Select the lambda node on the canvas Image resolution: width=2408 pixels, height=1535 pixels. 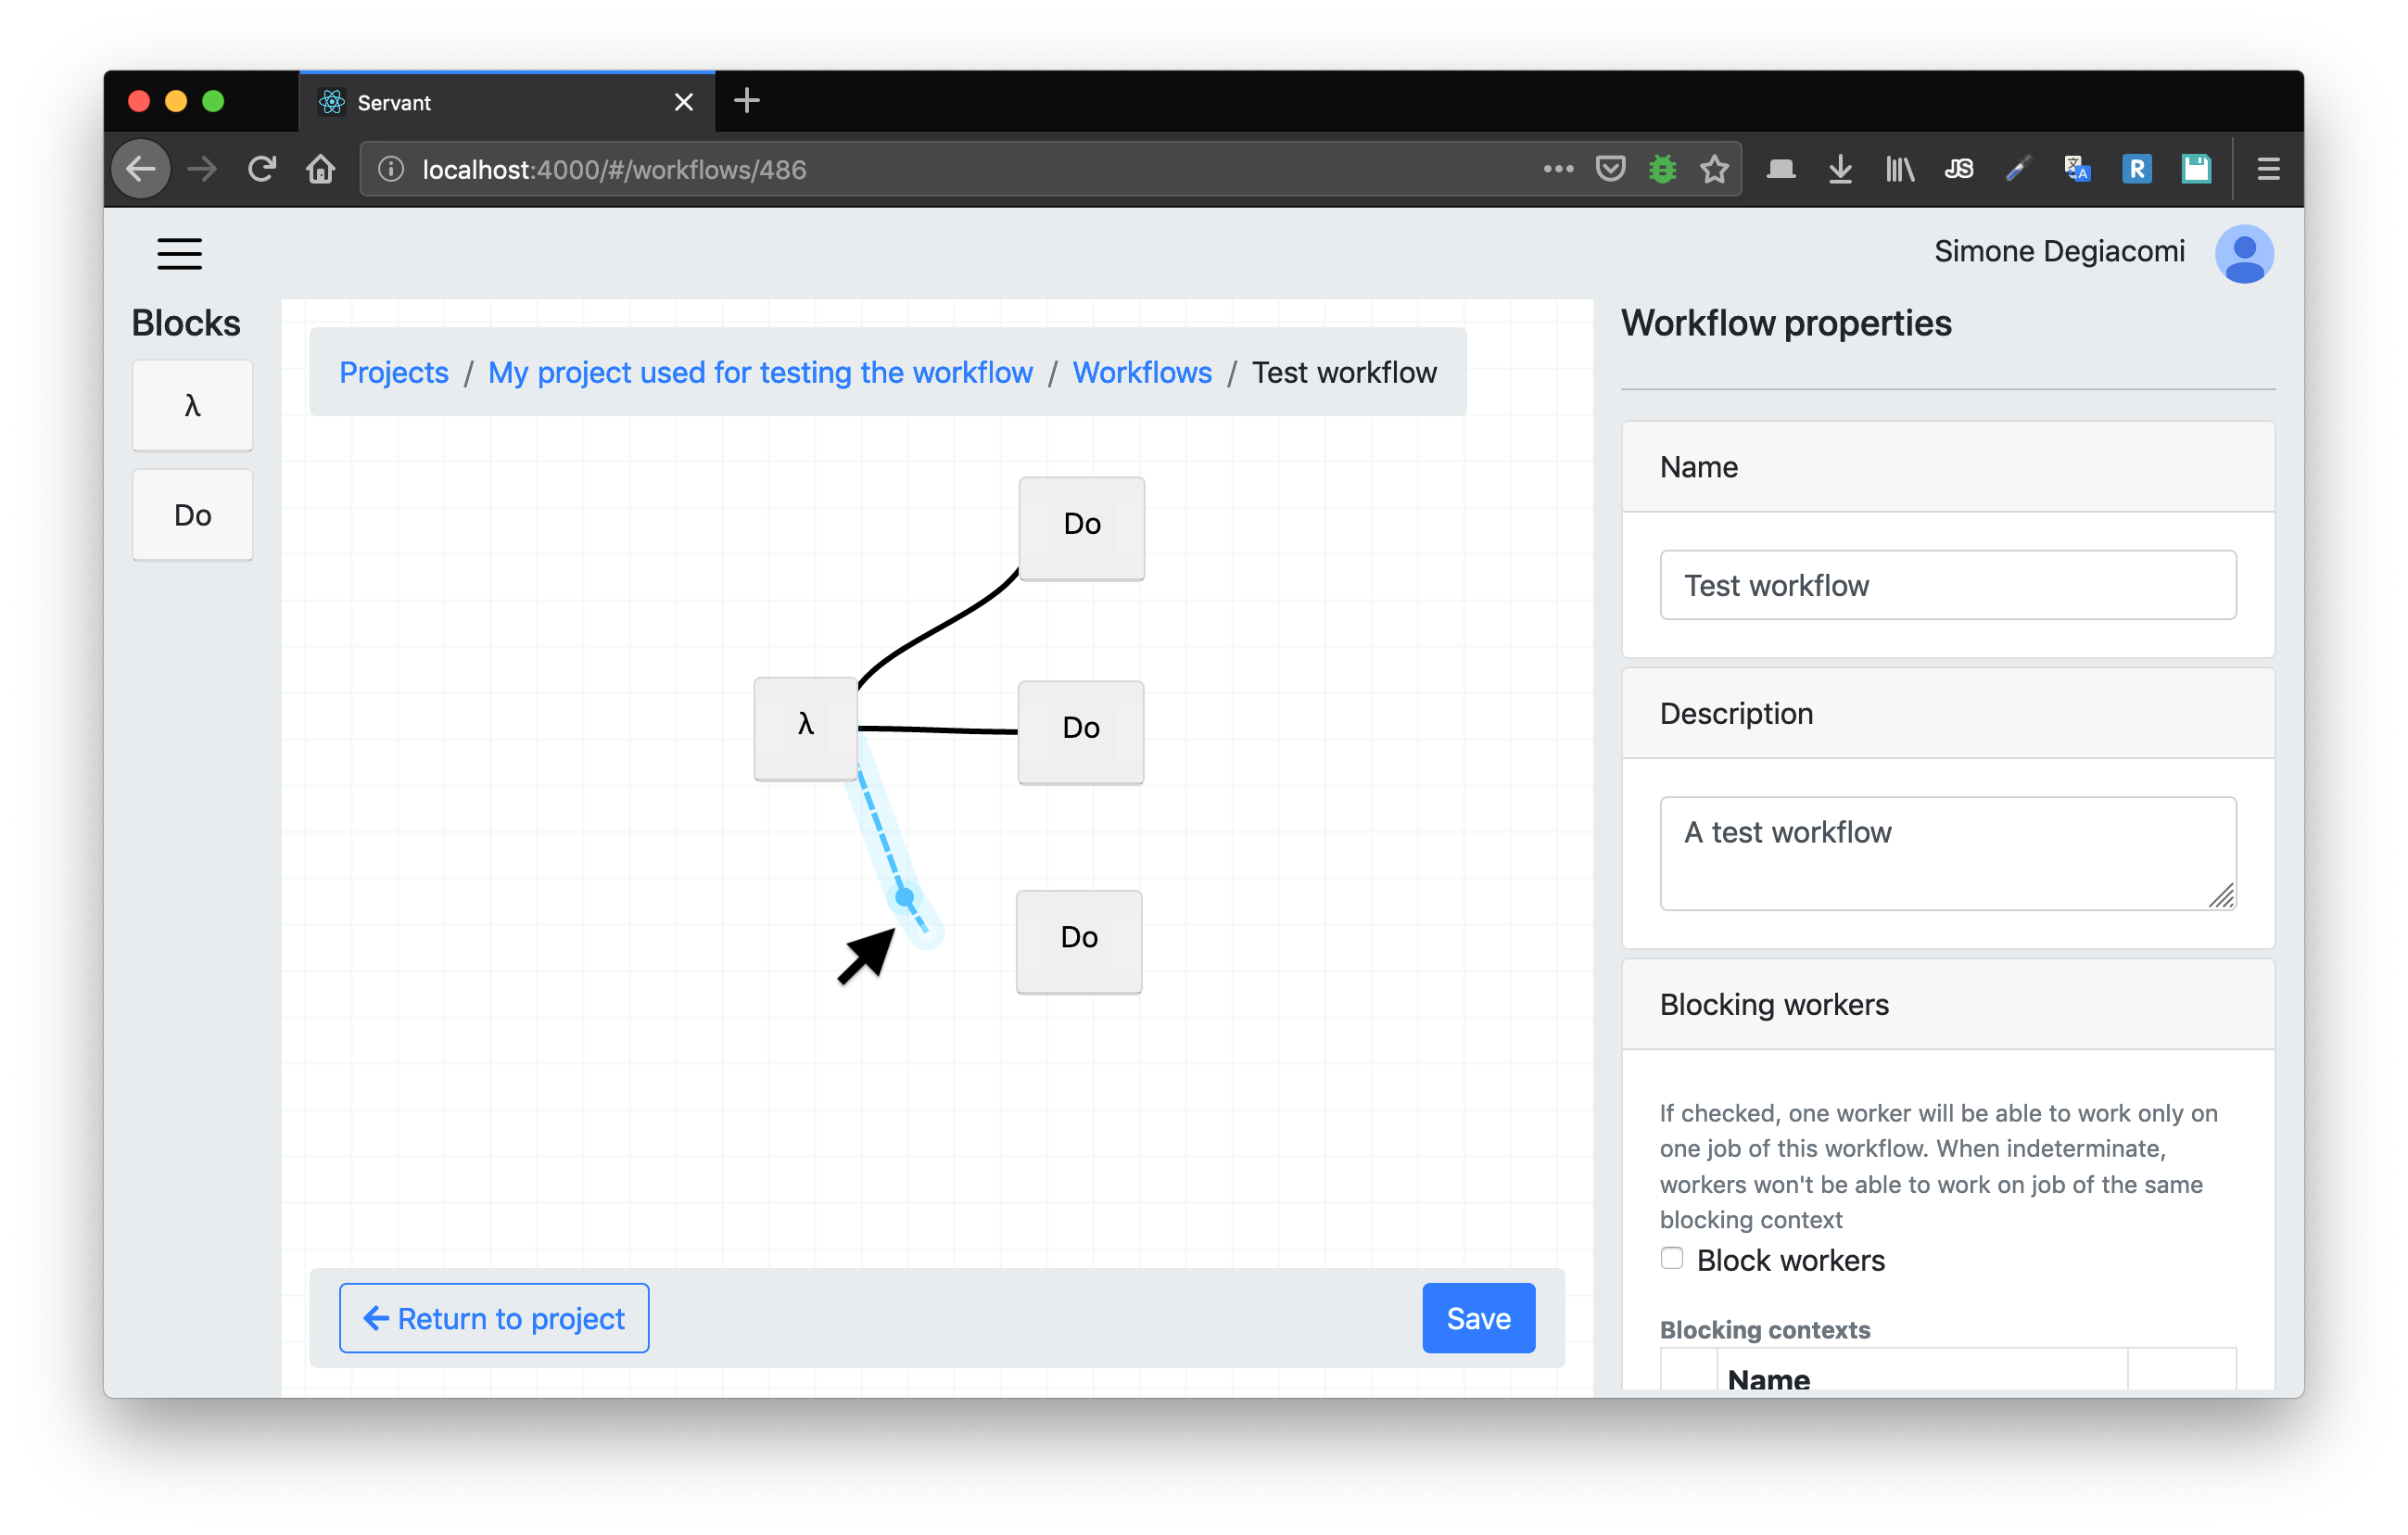pos(805,727)
